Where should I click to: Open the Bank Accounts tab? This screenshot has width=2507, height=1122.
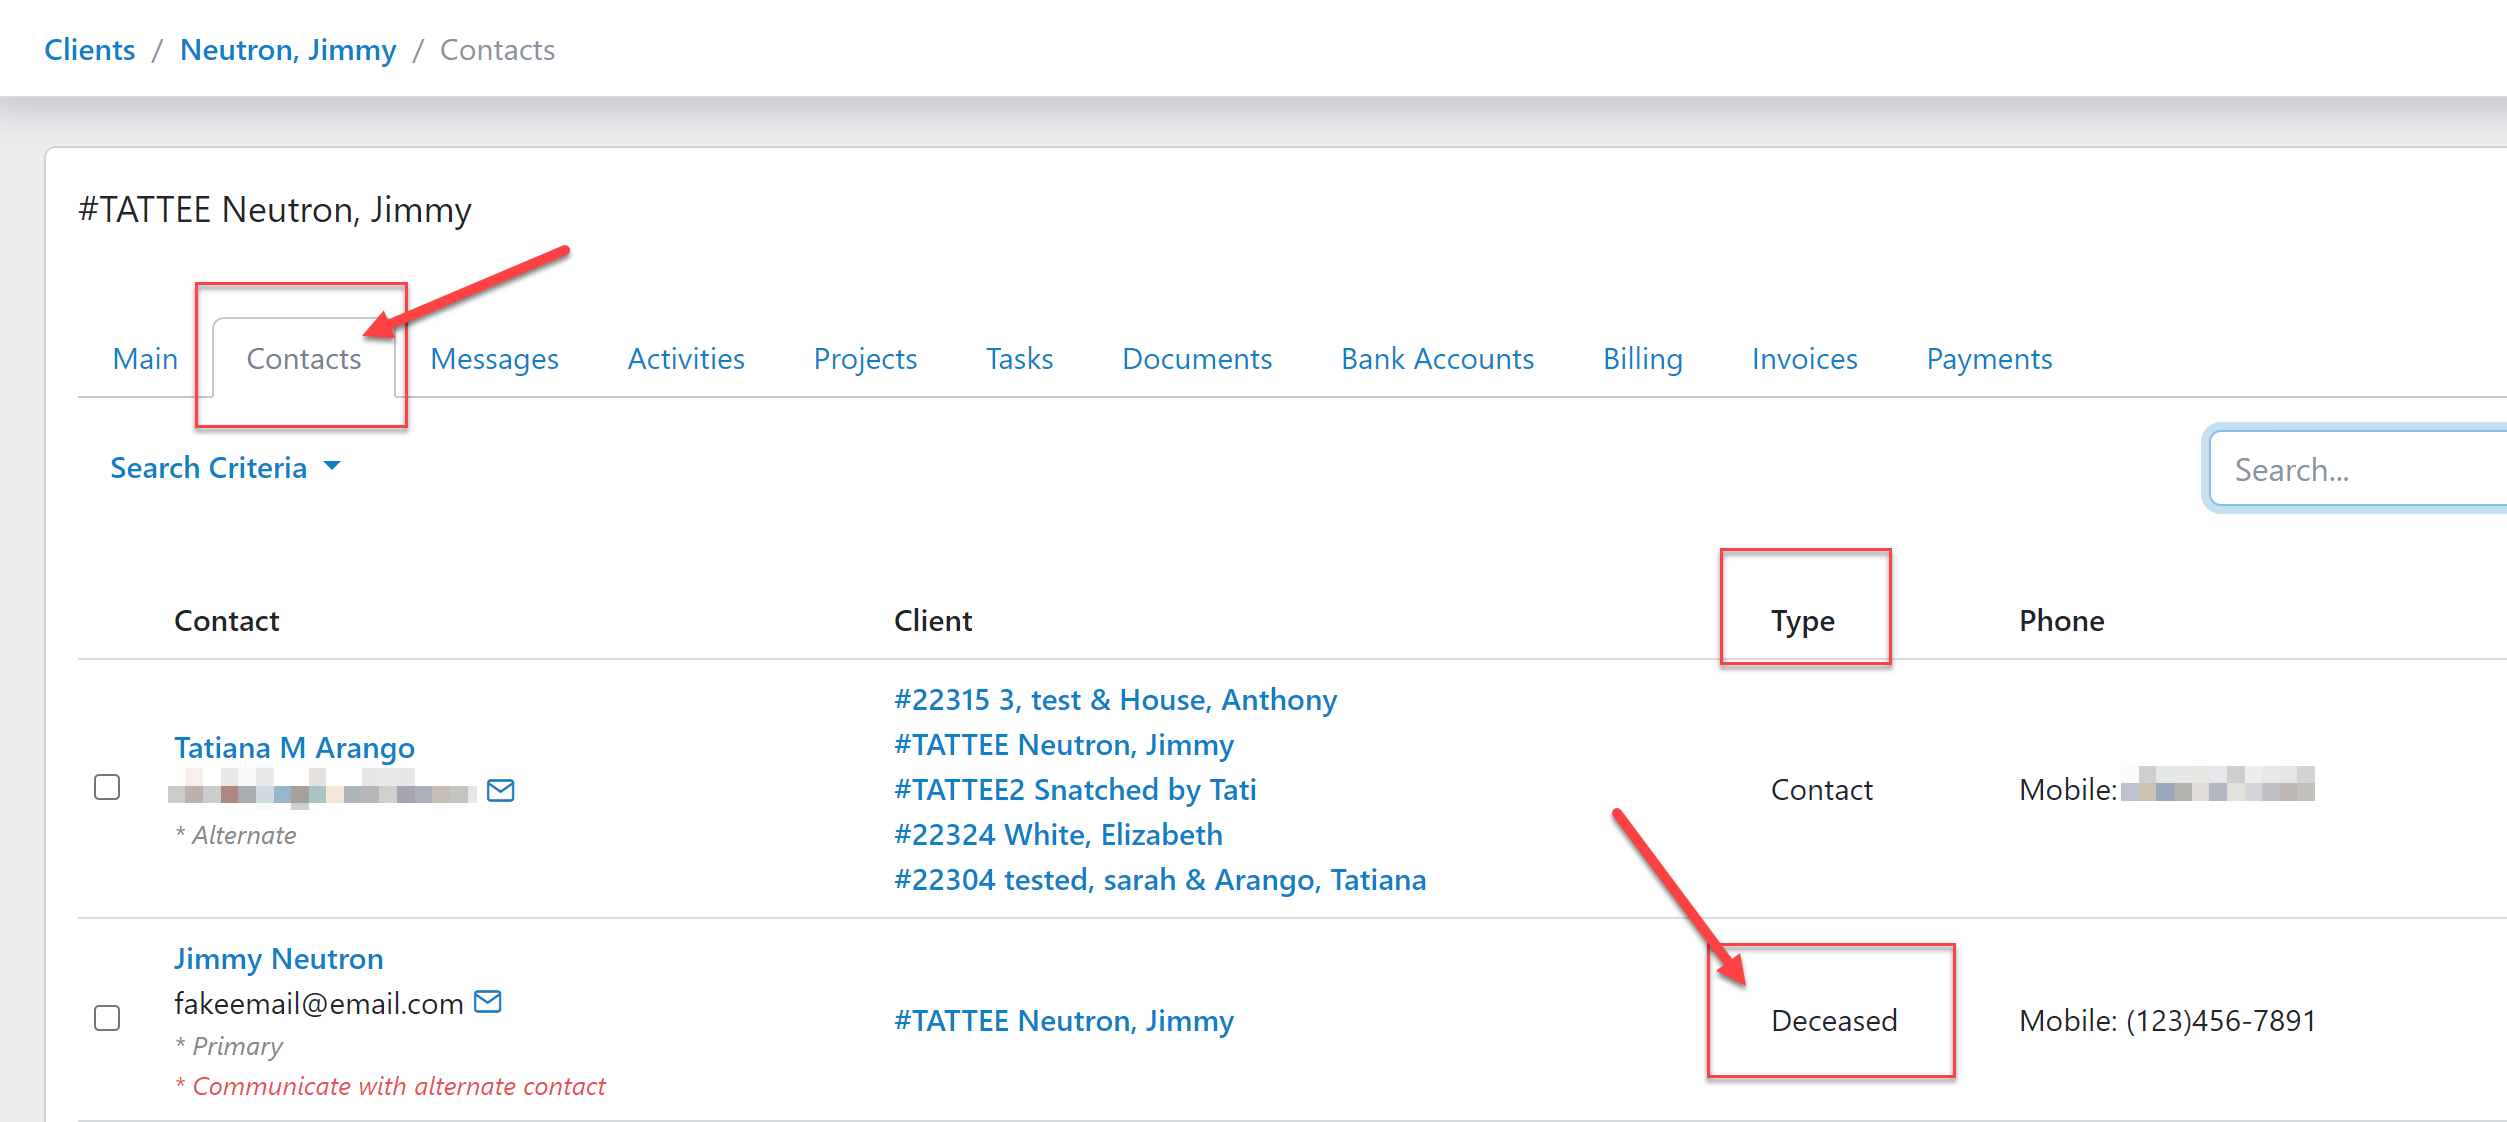(1437, 359)
